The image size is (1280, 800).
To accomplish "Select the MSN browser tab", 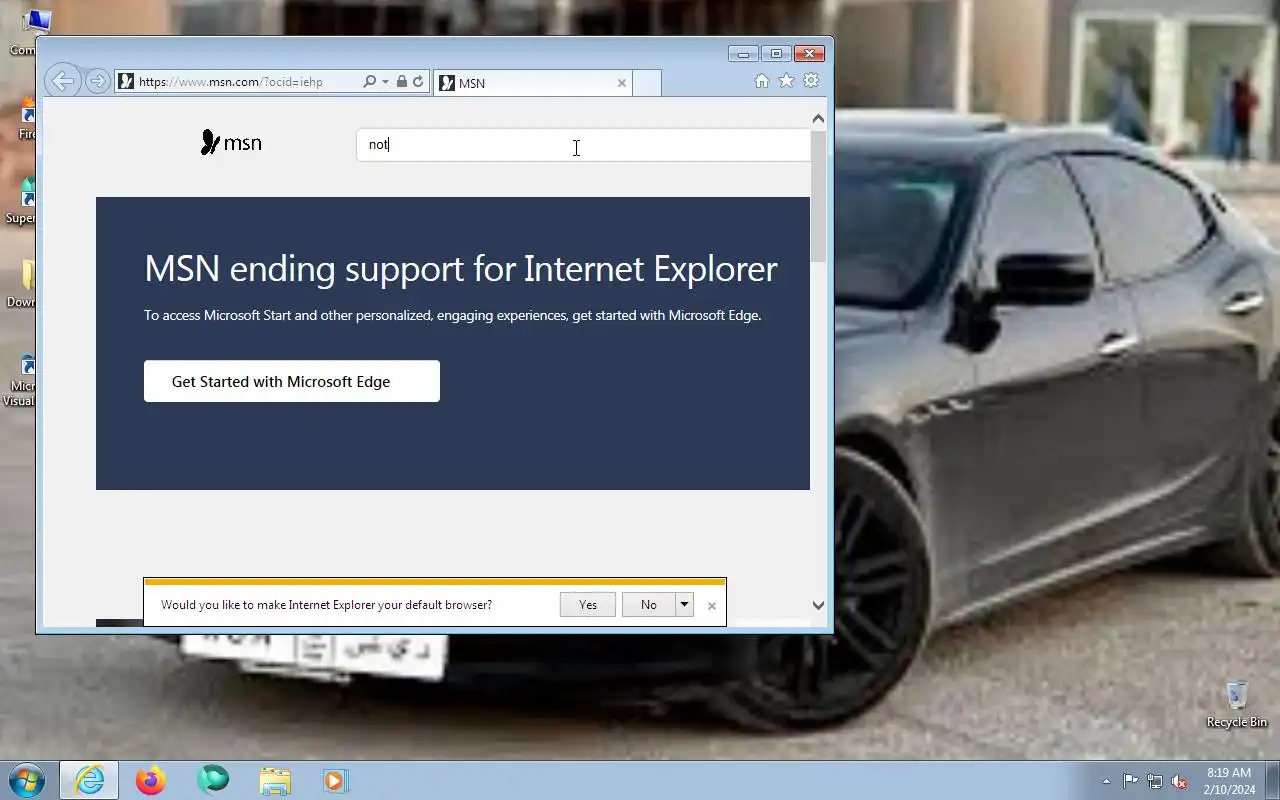I will pyautogui.click(x=533, y=83).
